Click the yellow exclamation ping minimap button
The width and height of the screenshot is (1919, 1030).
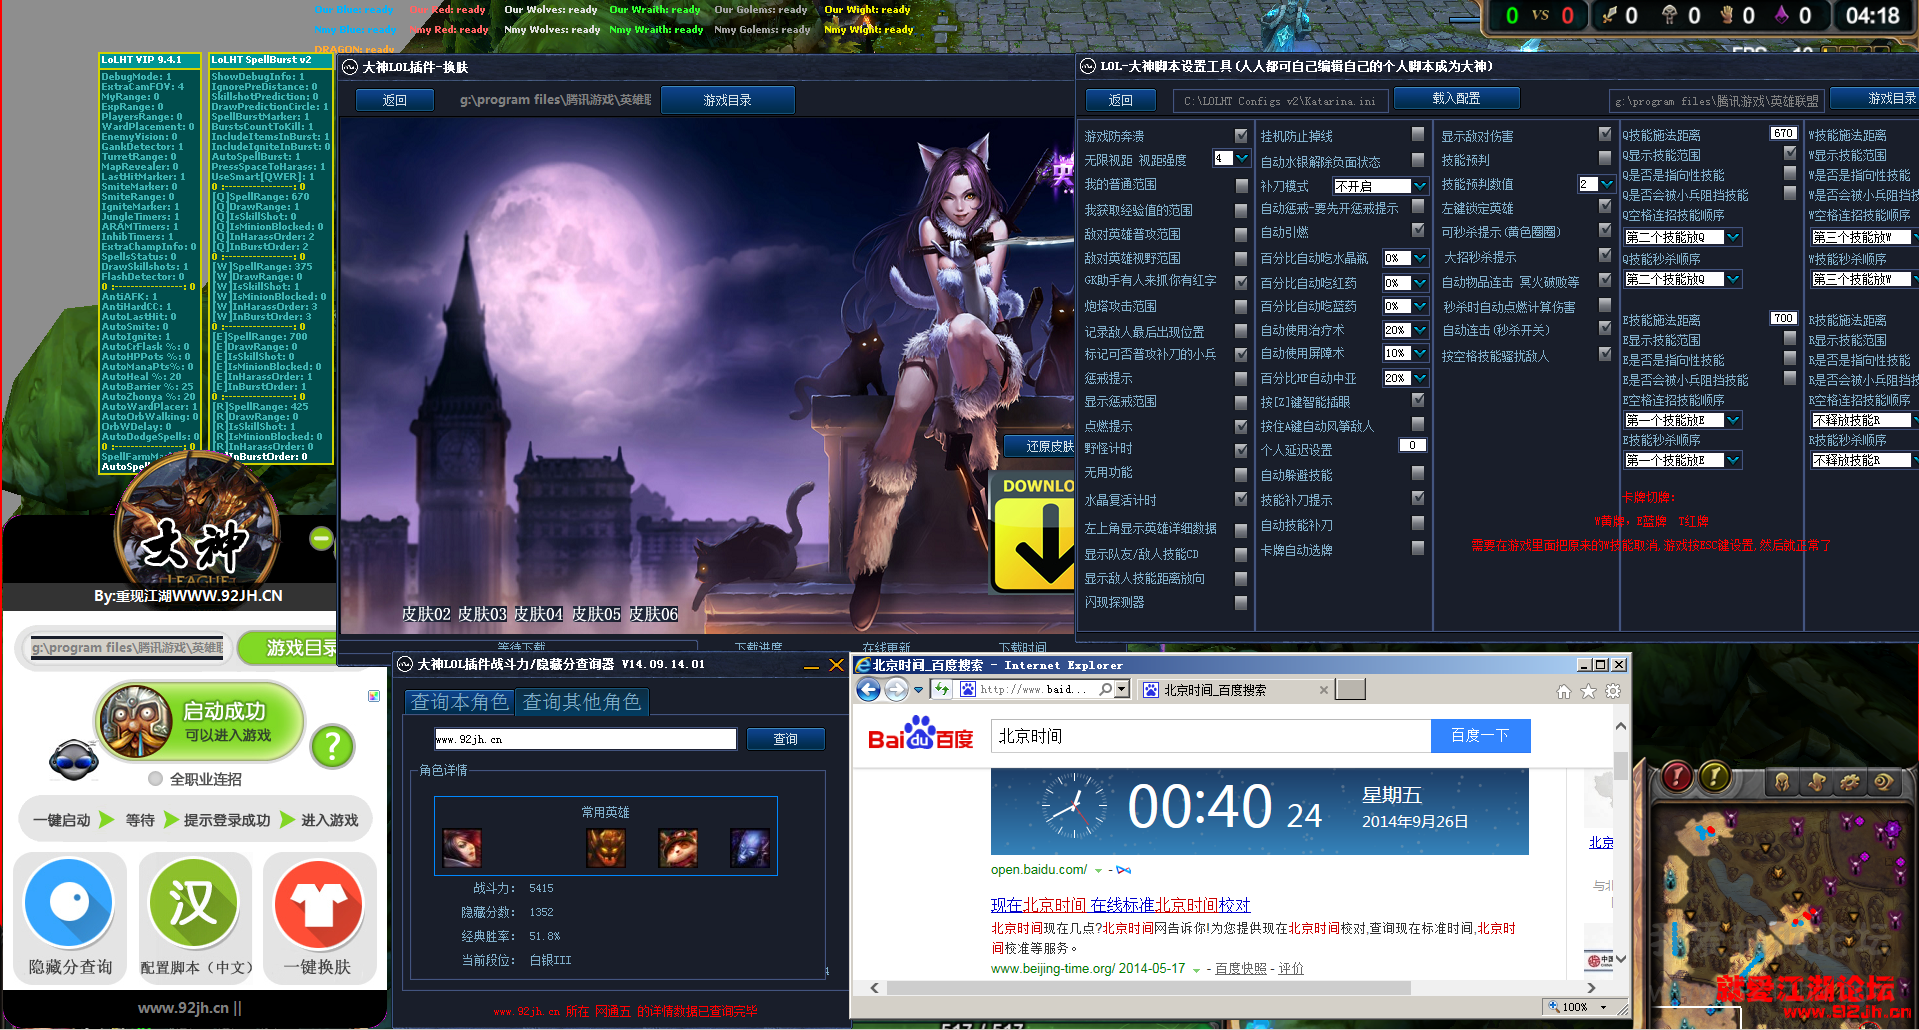1714,777
